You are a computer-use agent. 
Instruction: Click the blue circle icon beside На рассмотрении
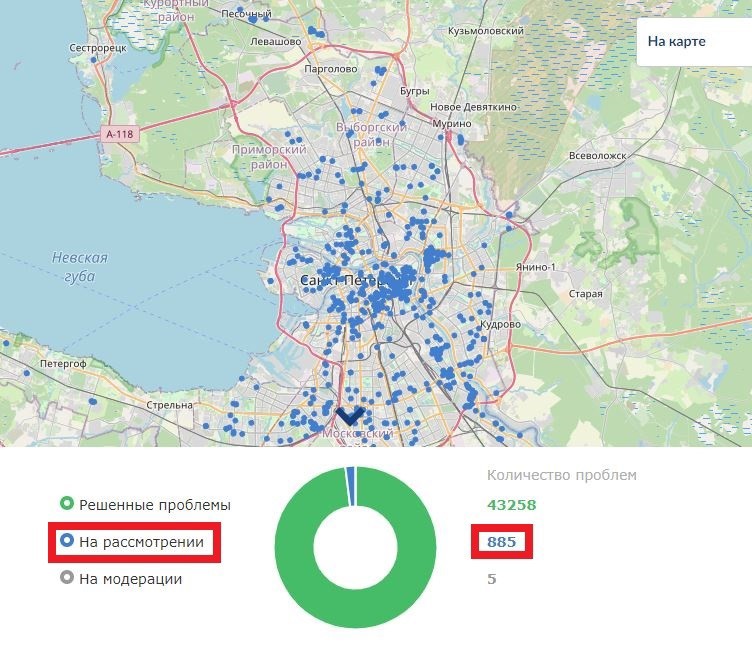pyautogui.click(x=67, y=542)
